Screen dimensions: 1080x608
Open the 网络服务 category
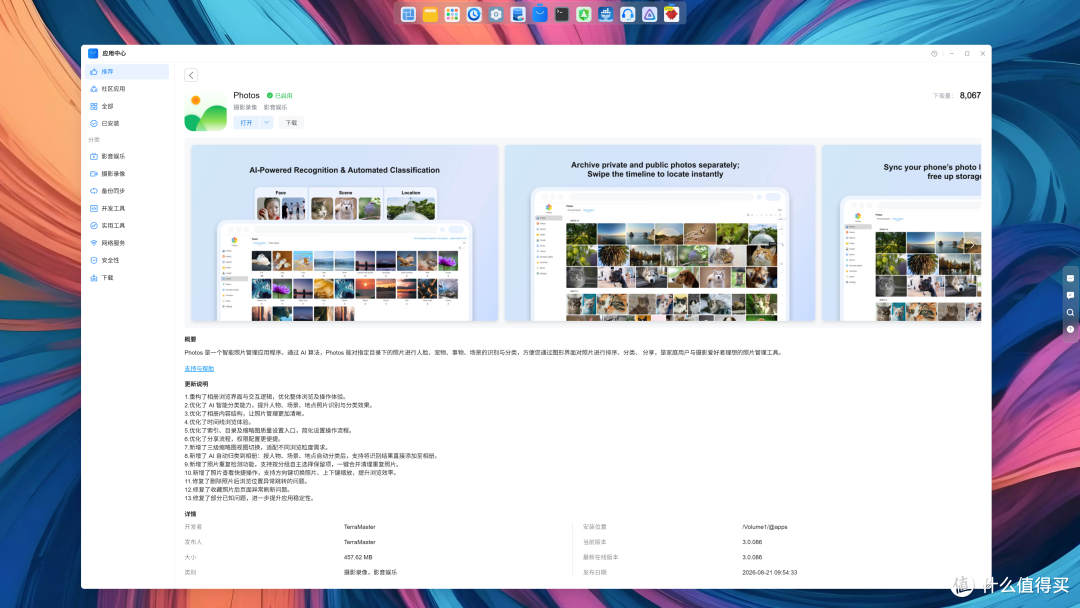pos(127,242)
